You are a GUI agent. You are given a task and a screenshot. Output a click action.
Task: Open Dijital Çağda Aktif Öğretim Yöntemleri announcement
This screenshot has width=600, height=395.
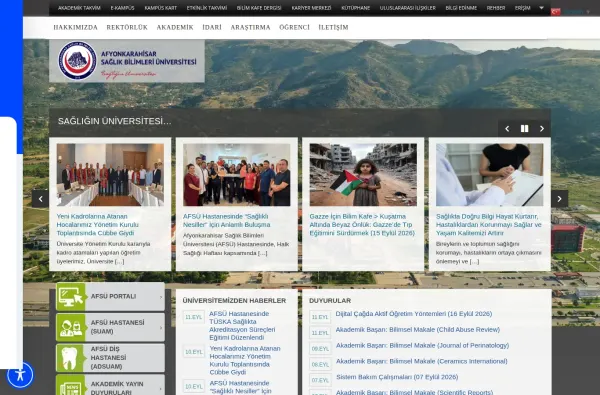point(414,314)
